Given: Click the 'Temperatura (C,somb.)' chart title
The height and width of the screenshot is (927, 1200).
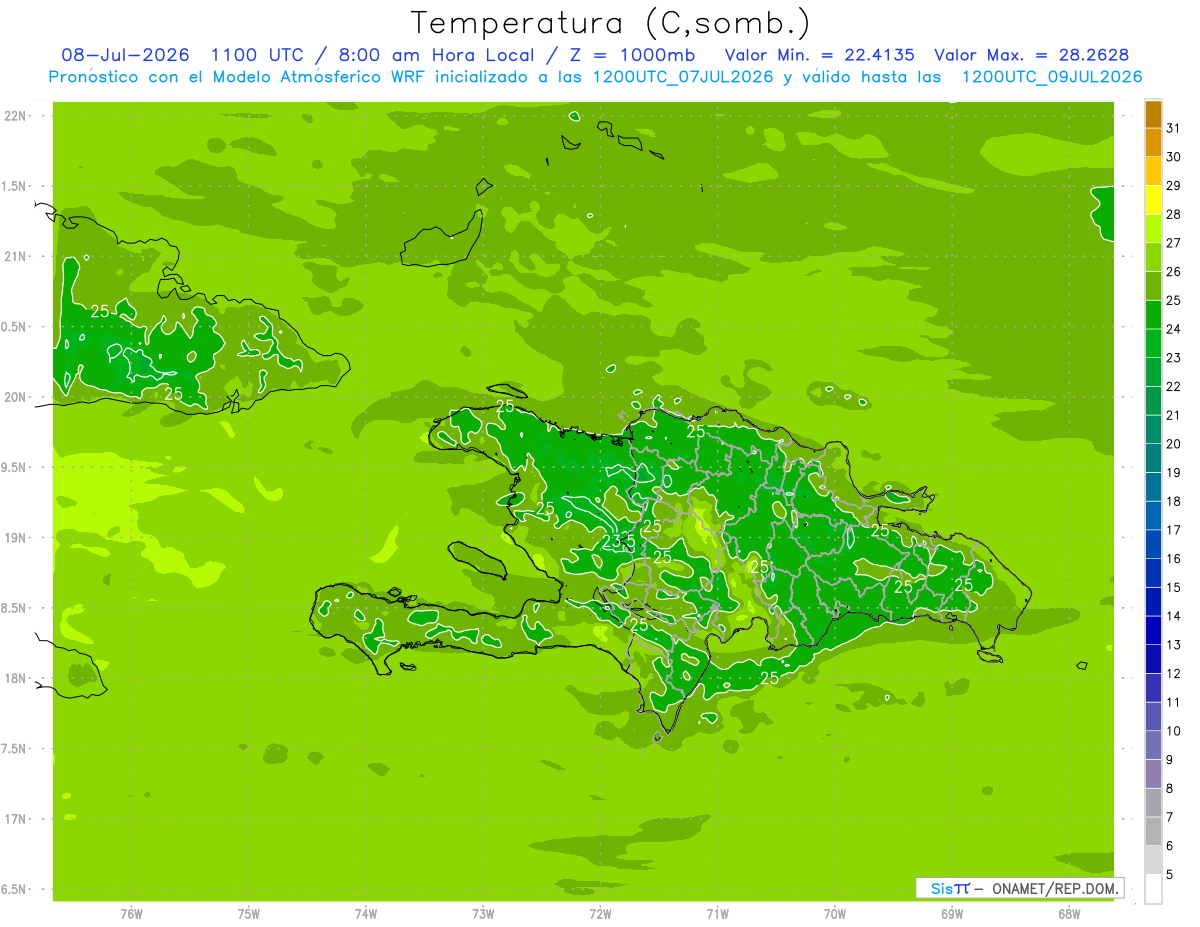Looking at the screenshot, I should 611,23.
